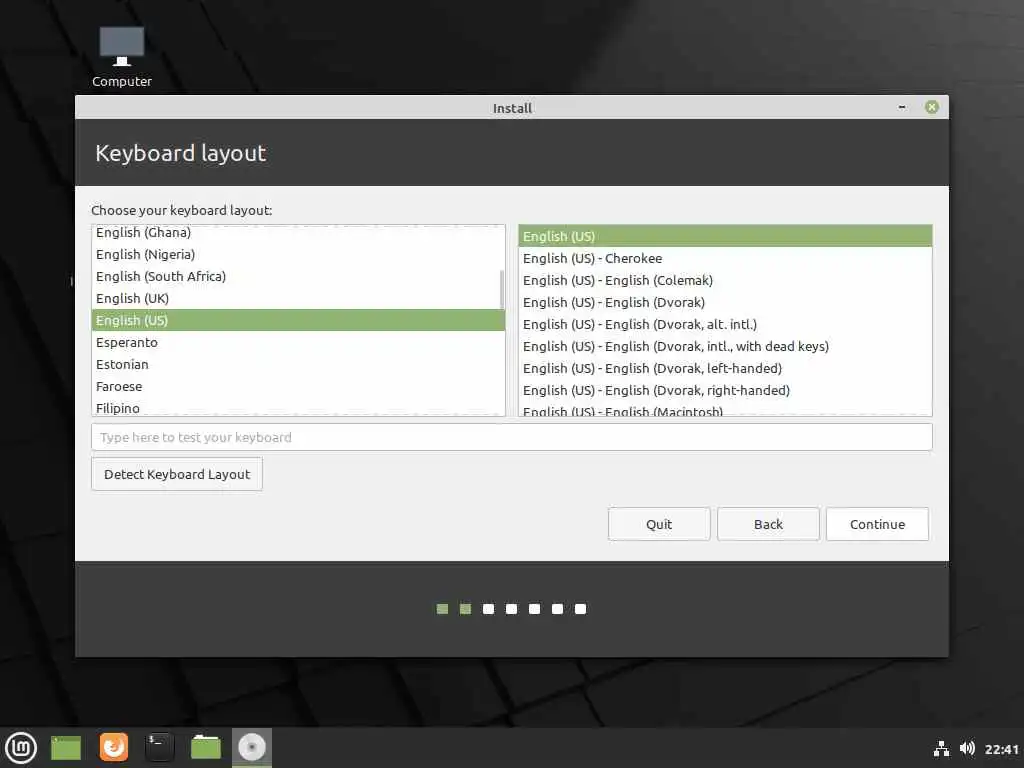This screenshot has width=1024, height=768.
Task: Select English (Nigeria) layout
Action: tap(298, 254)
